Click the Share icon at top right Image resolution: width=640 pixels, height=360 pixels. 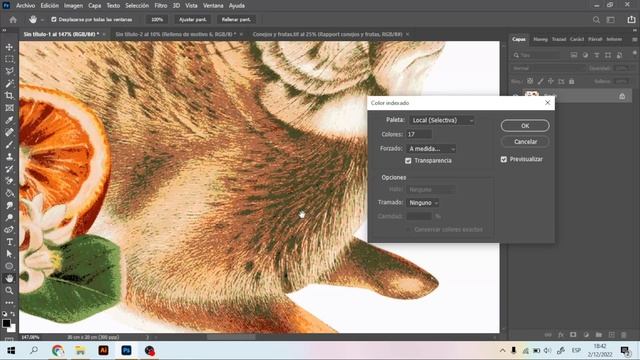631,20
